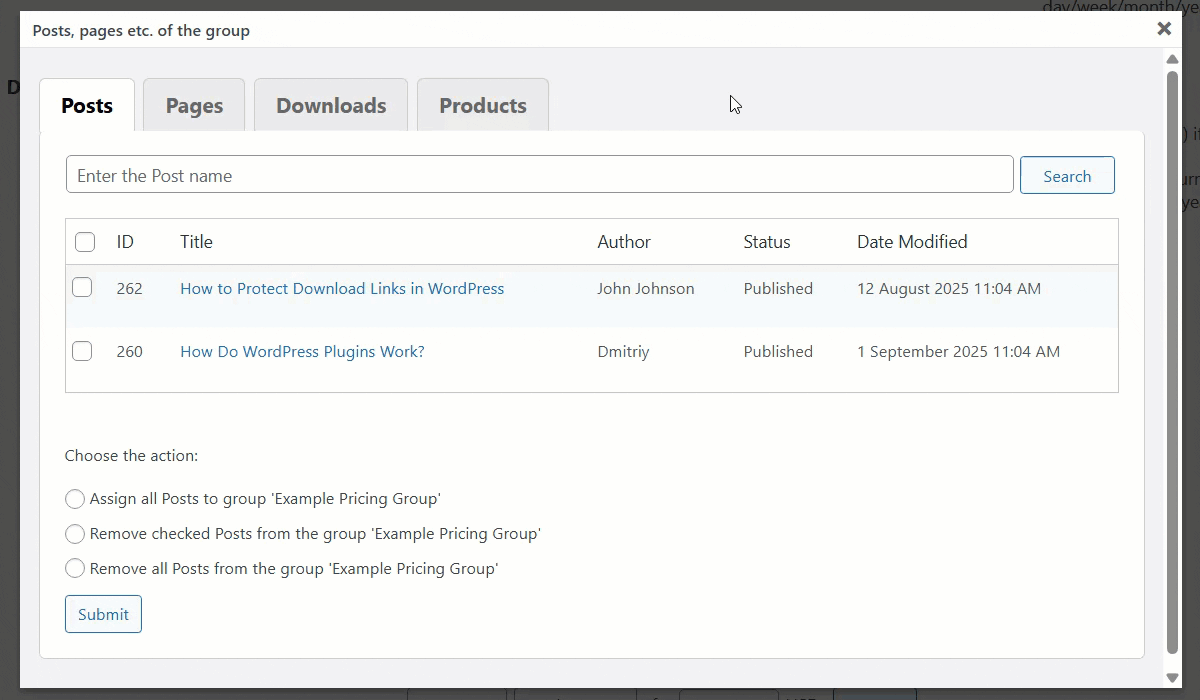Check post ID 262 in the list

pyautogui.click(x=82, y=288)
